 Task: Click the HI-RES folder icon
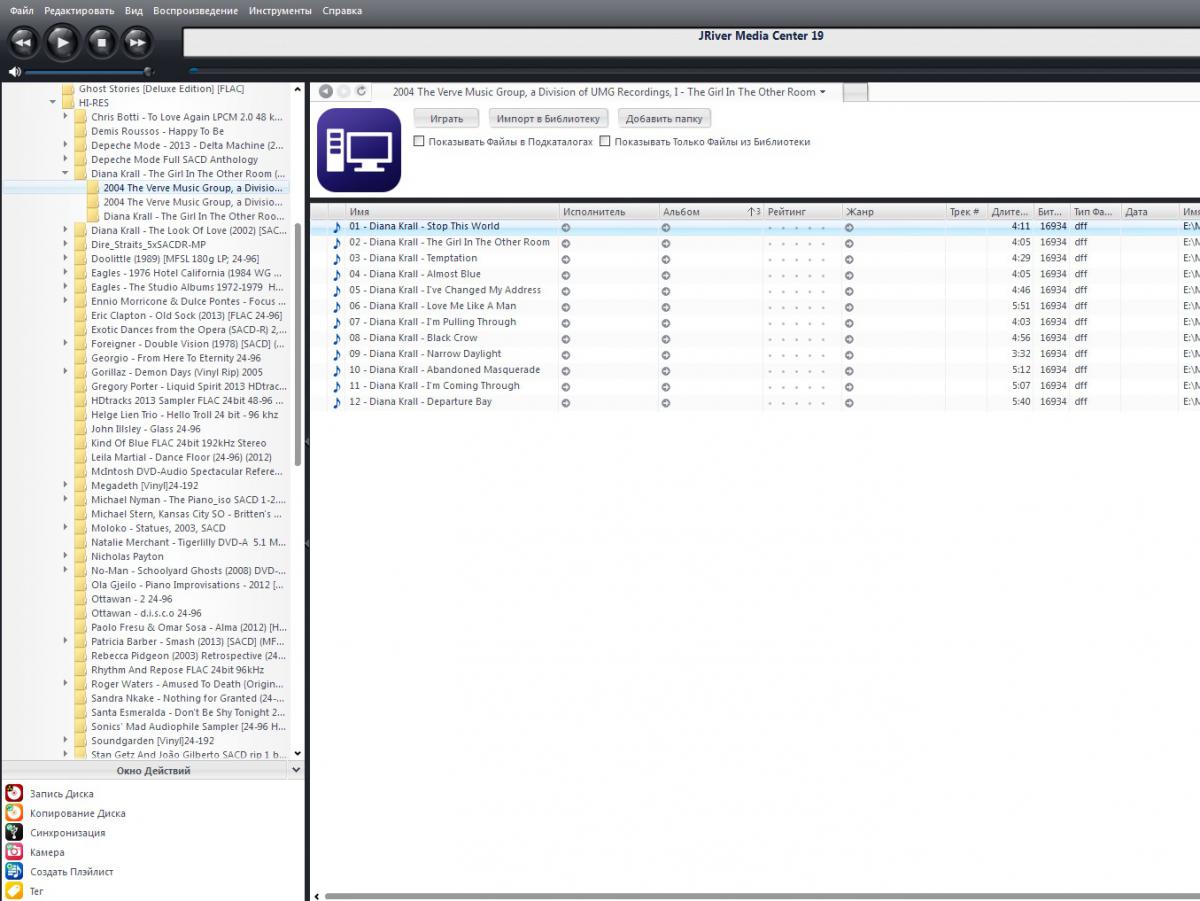coord(68,103)
